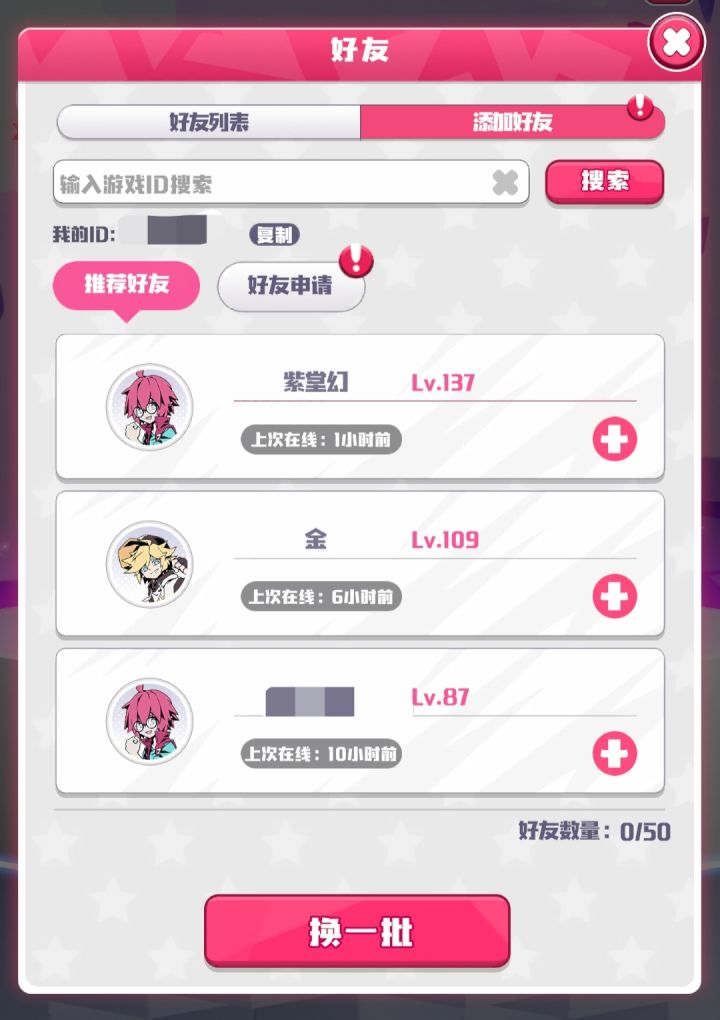
Task: Open the Lv.87 player's avatar
Action: click(150, 721)
